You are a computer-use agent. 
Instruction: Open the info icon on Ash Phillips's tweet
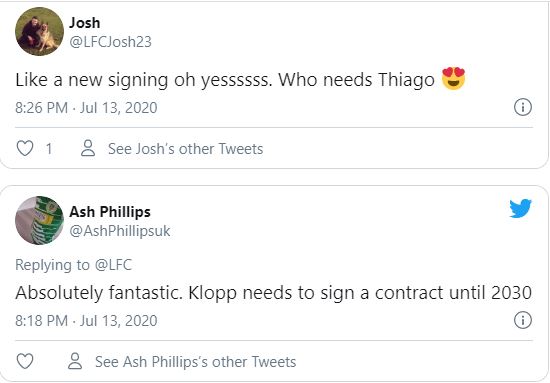523,320
